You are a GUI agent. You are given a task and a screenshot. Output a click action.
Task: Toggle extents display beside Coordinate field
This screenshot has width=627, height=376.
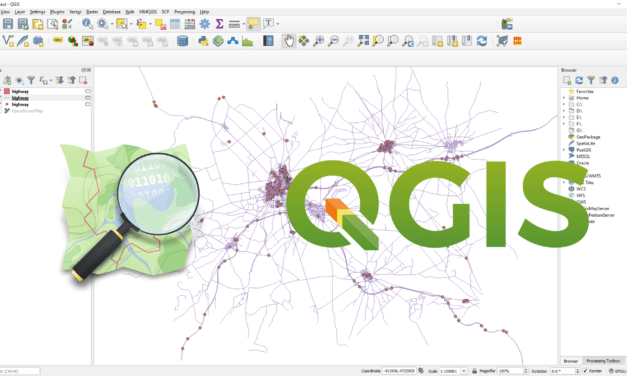(421, 371)
